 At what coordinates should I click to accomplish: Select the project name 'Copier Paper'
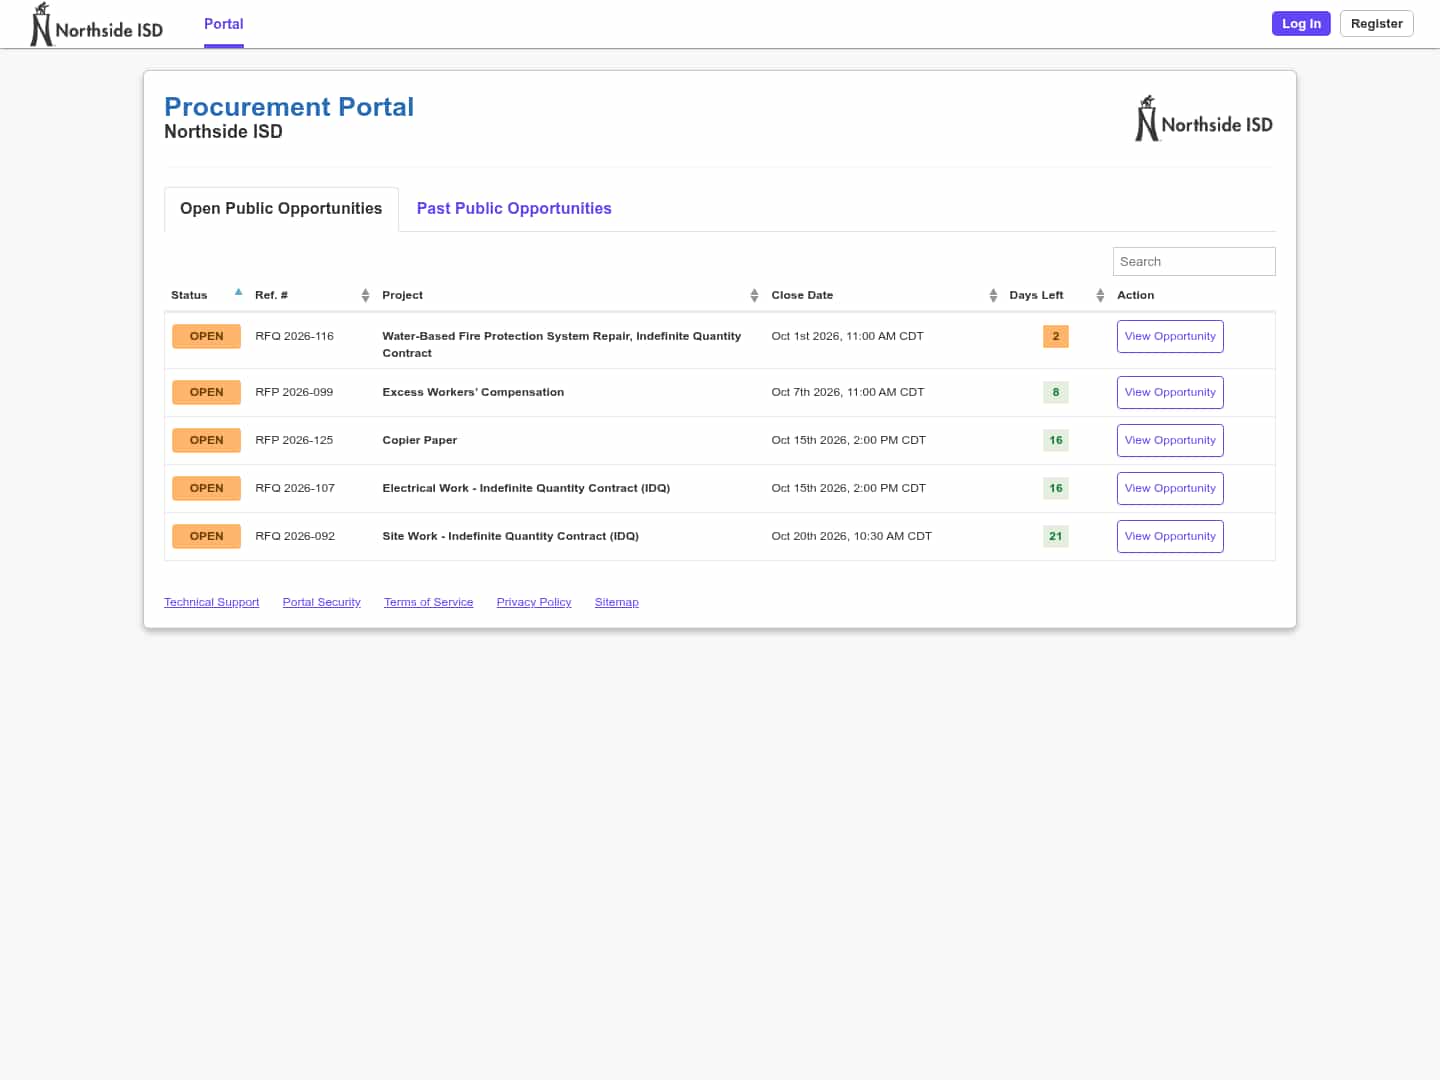(x=420, y=441)
